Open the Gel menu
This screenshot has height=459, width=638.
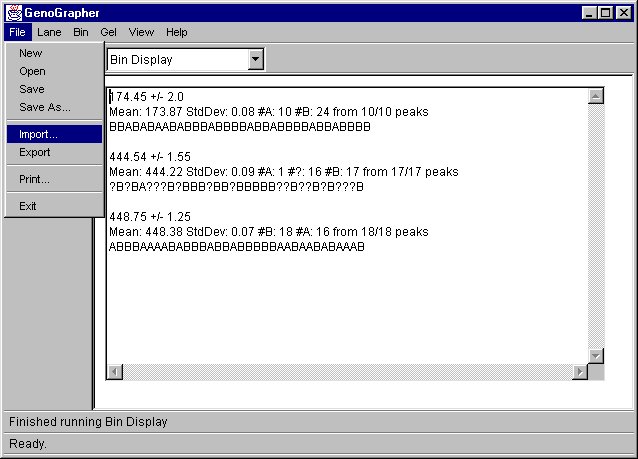pyautogui.click(x=108, y=32)
